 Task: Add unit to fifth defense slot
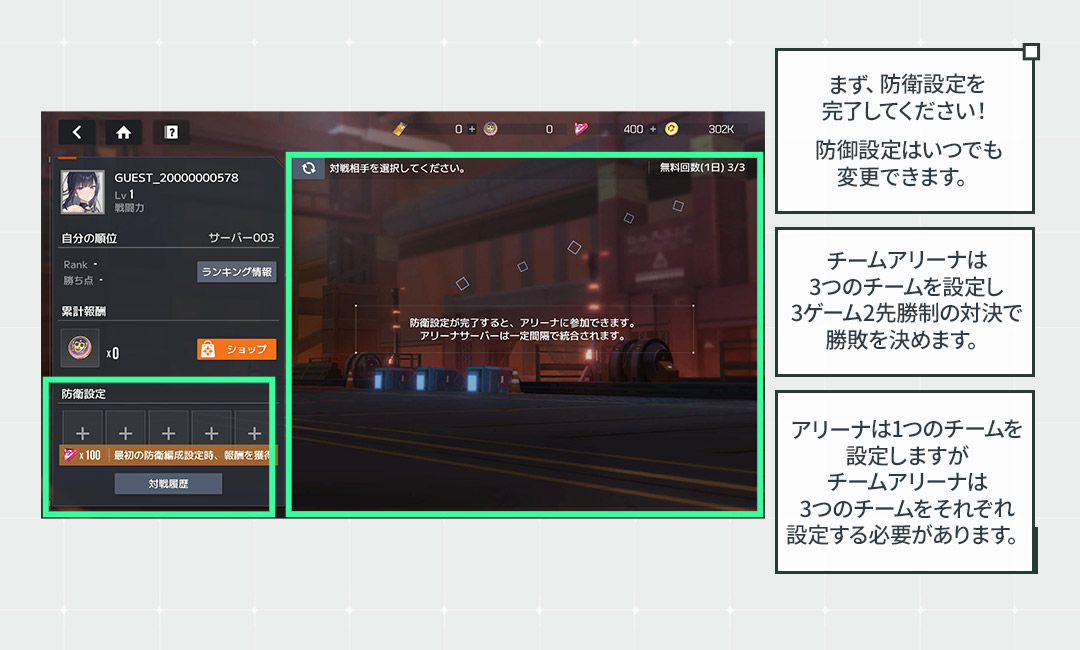point(254,433)
